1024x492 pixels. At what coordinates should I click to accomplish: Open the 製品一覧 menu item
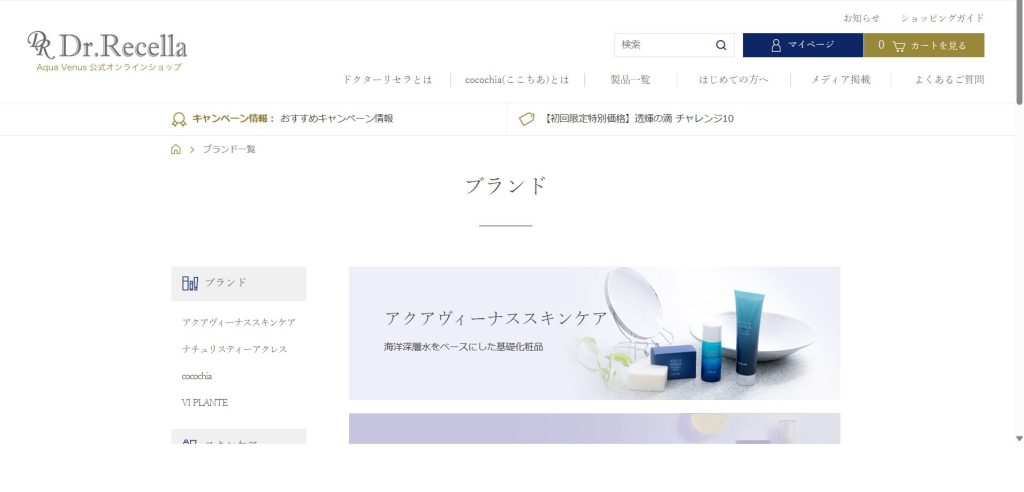pyautogui.click(x=631, y=79)
